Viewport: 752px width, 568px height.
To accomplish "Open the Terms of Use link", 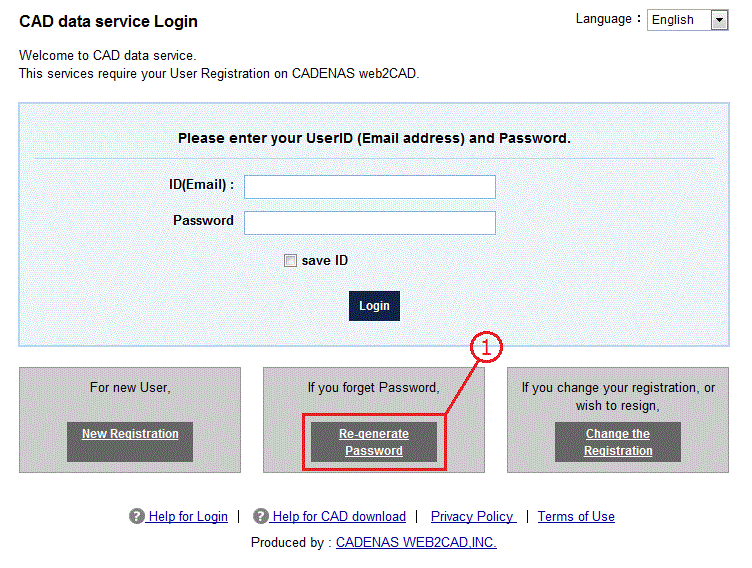I will tap(576, 516).
